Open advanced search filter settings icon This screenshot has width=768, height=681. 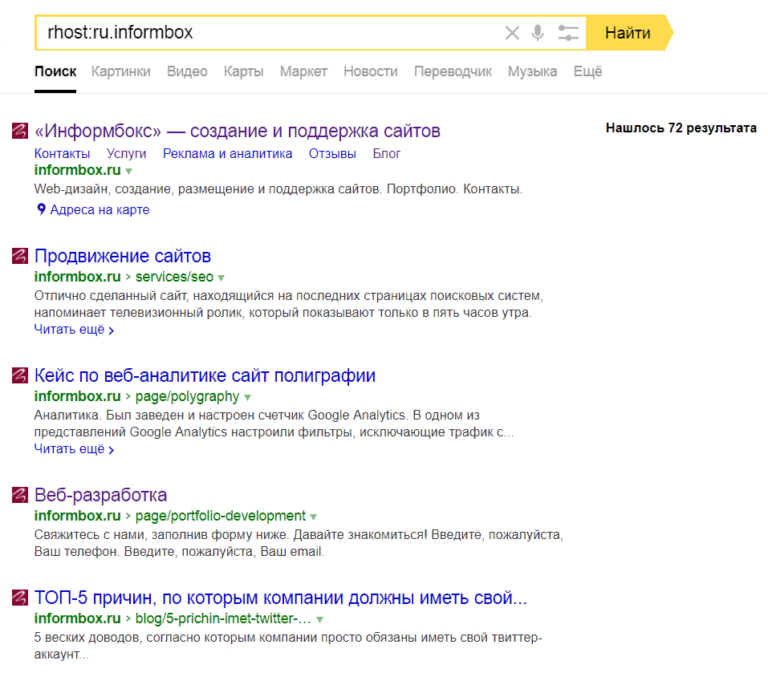click(568, 33)
